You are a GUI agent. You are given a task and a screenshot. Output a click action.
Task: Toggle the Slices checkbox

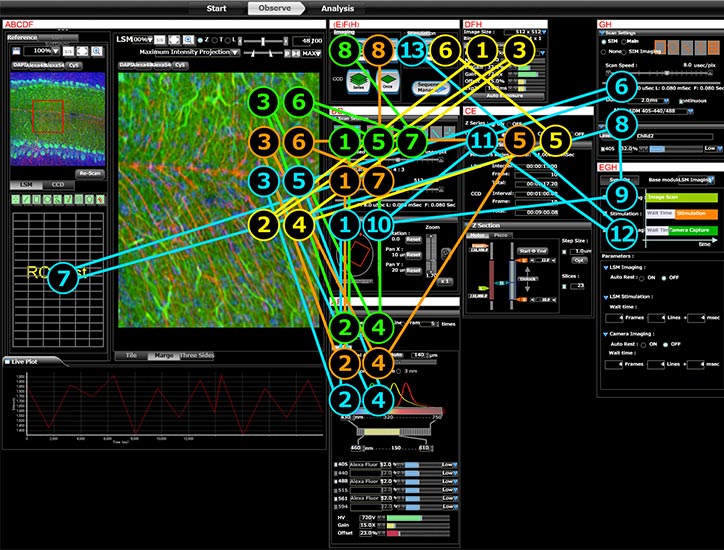point(564,286)
